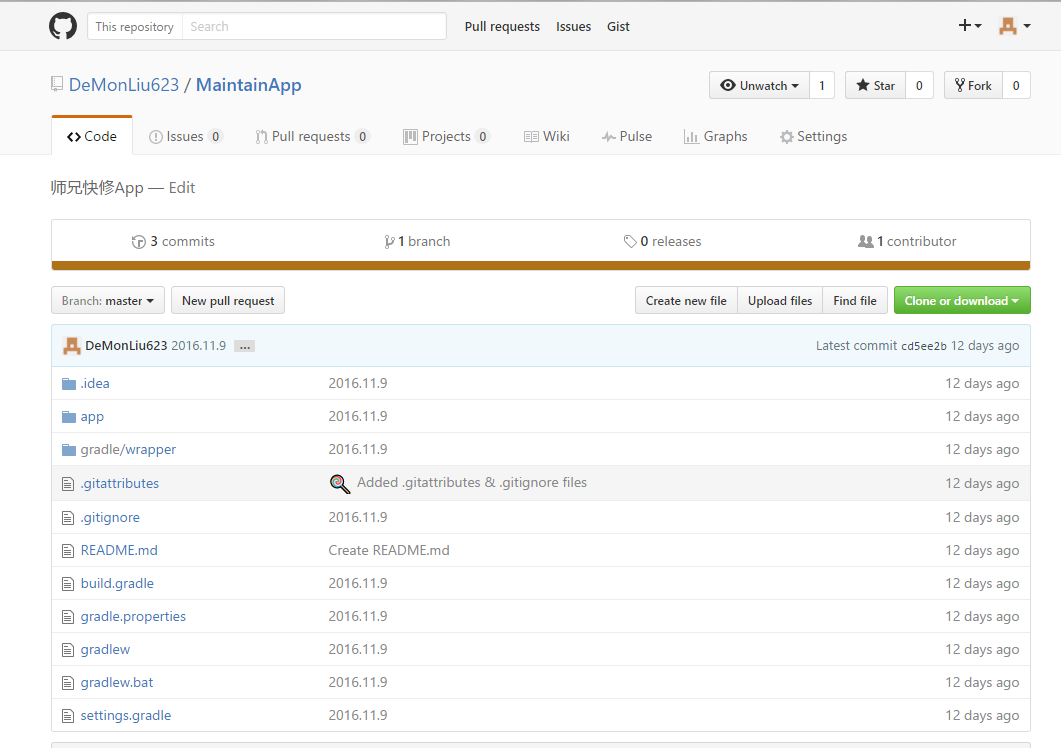Image resolution: width=1061 pixels, height=748 pixels.
Task: Open Issues in the top navigation
Action: tap(573, 26)
